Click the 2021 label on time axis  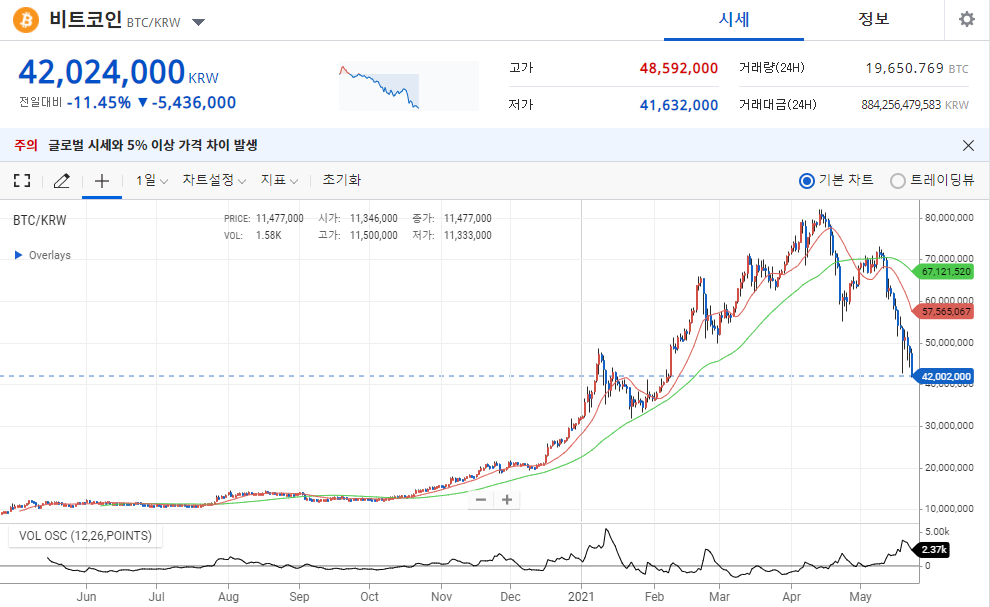(x=581, y=597)
